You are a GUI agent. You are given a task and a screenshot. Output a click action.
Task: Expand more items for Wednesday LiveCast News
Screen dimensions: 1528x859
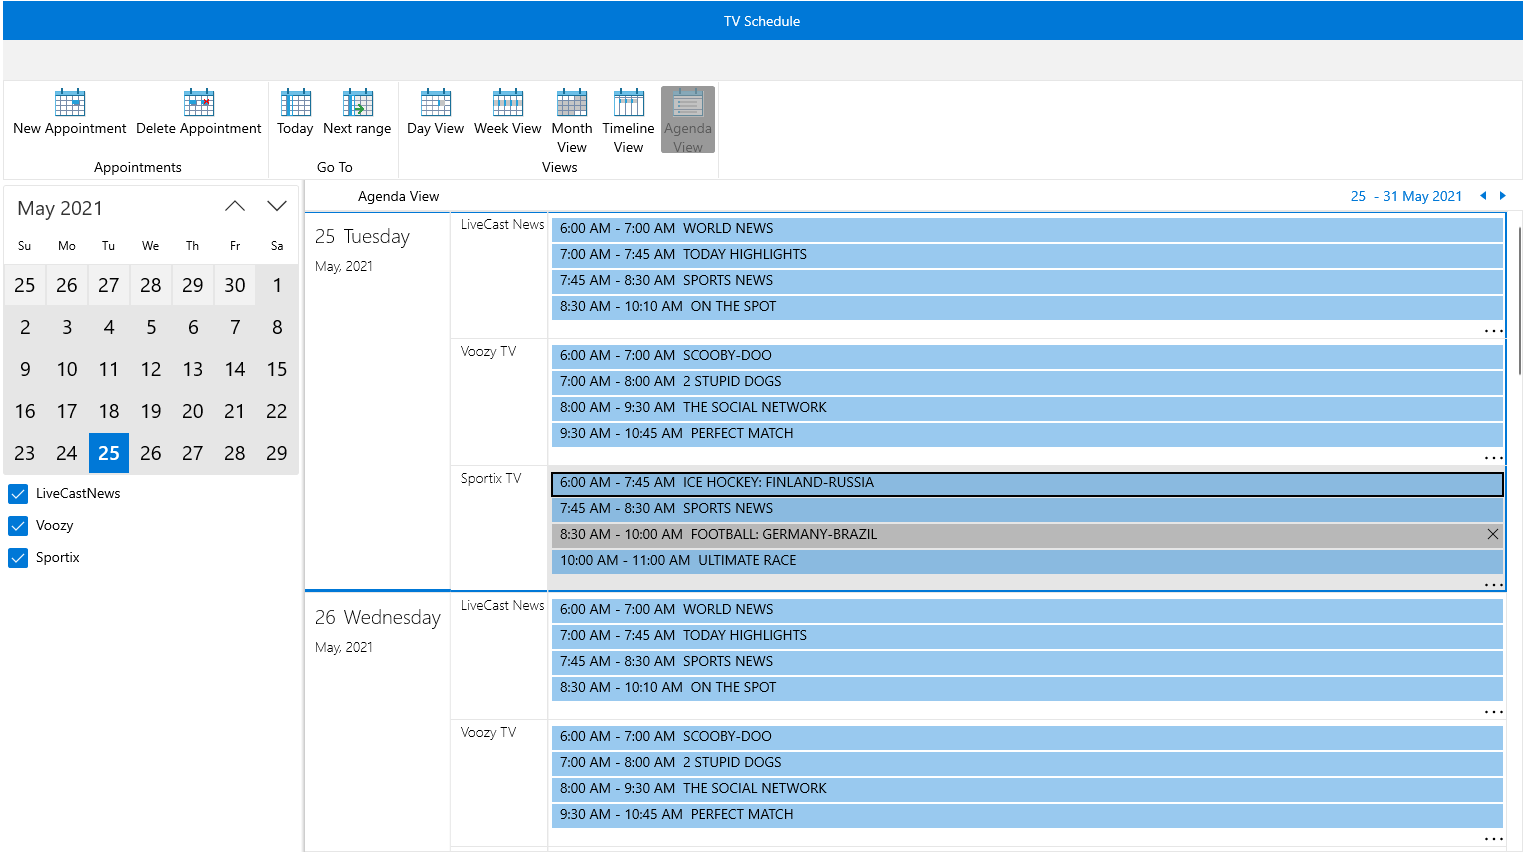[x=1493, y=712]
